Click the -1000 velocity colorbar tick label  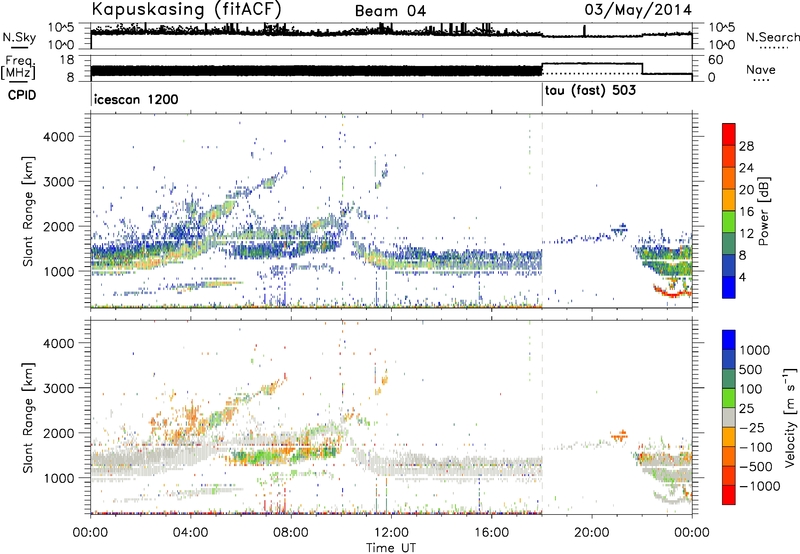point(759,486)
